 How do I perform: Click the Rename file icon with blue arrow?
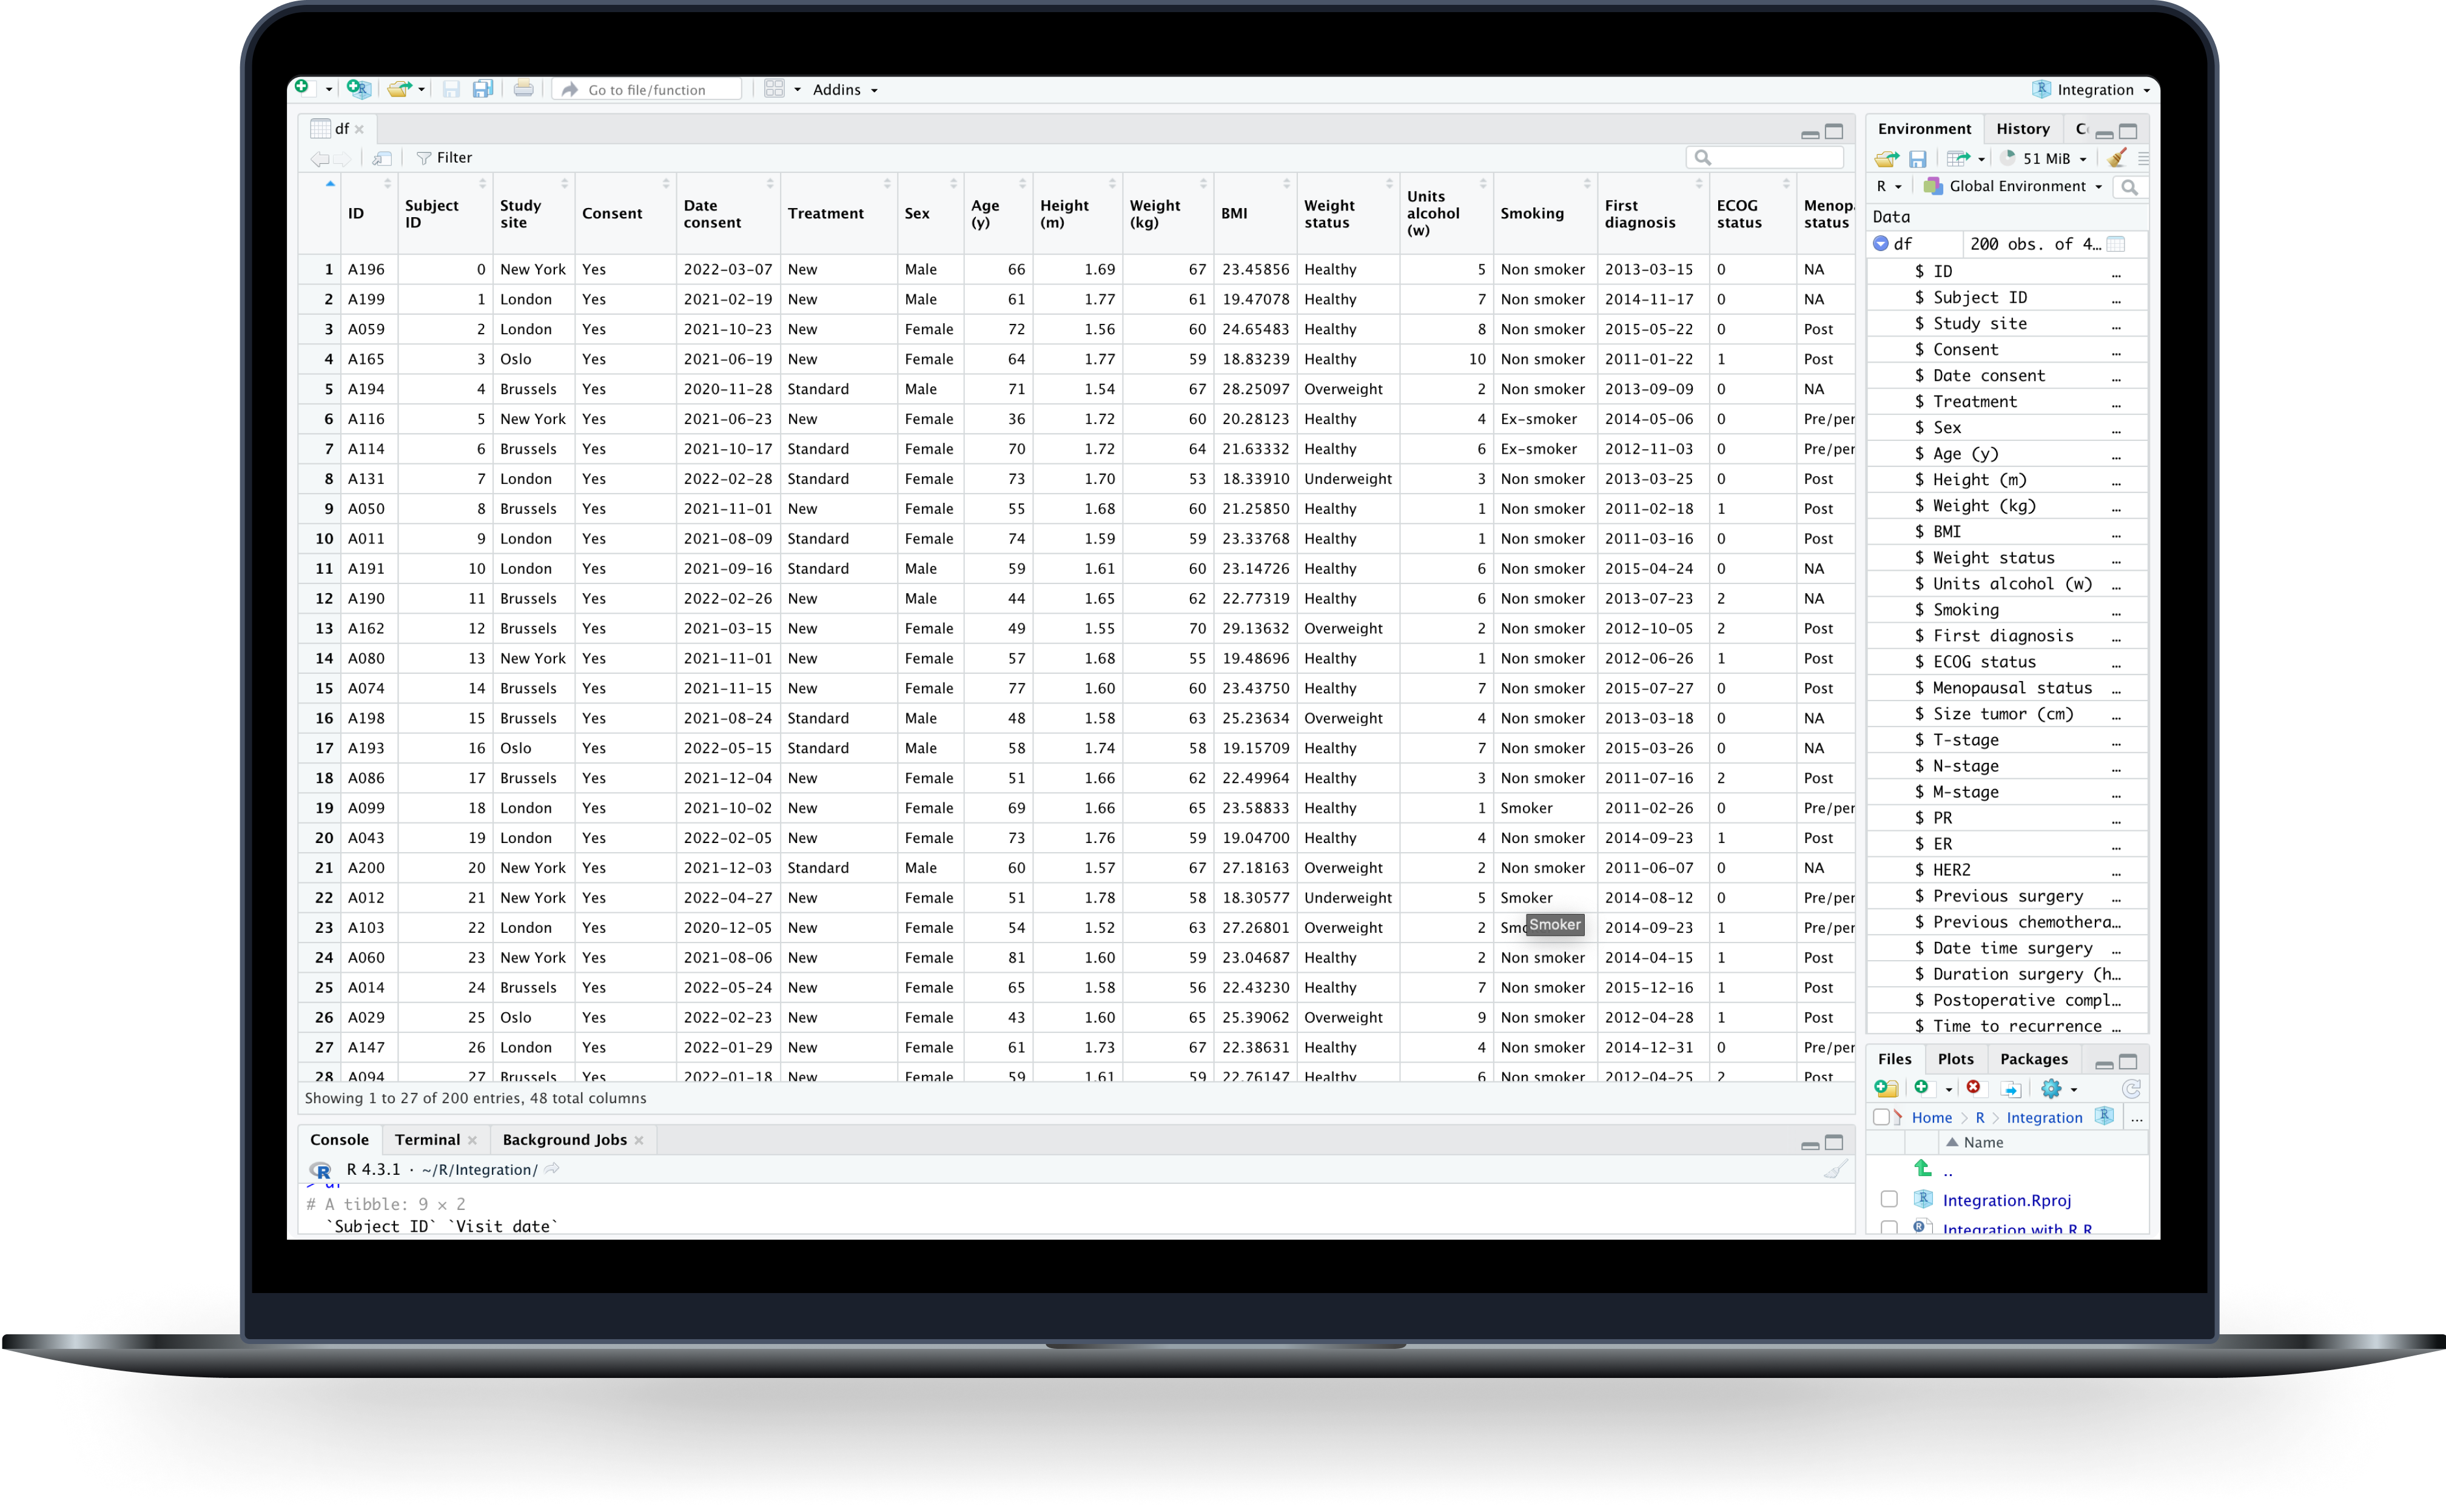pos(2012,1089)
